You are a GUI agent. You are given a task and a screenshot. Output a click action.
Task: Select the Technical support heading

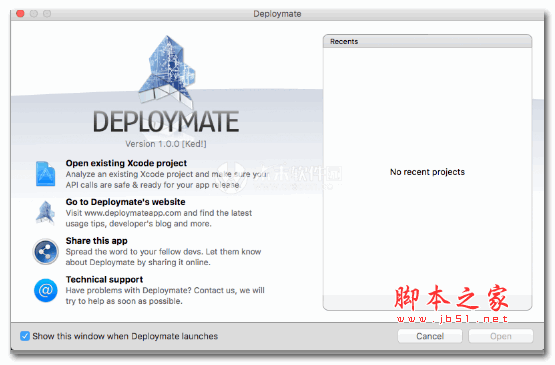click(104, 279)
